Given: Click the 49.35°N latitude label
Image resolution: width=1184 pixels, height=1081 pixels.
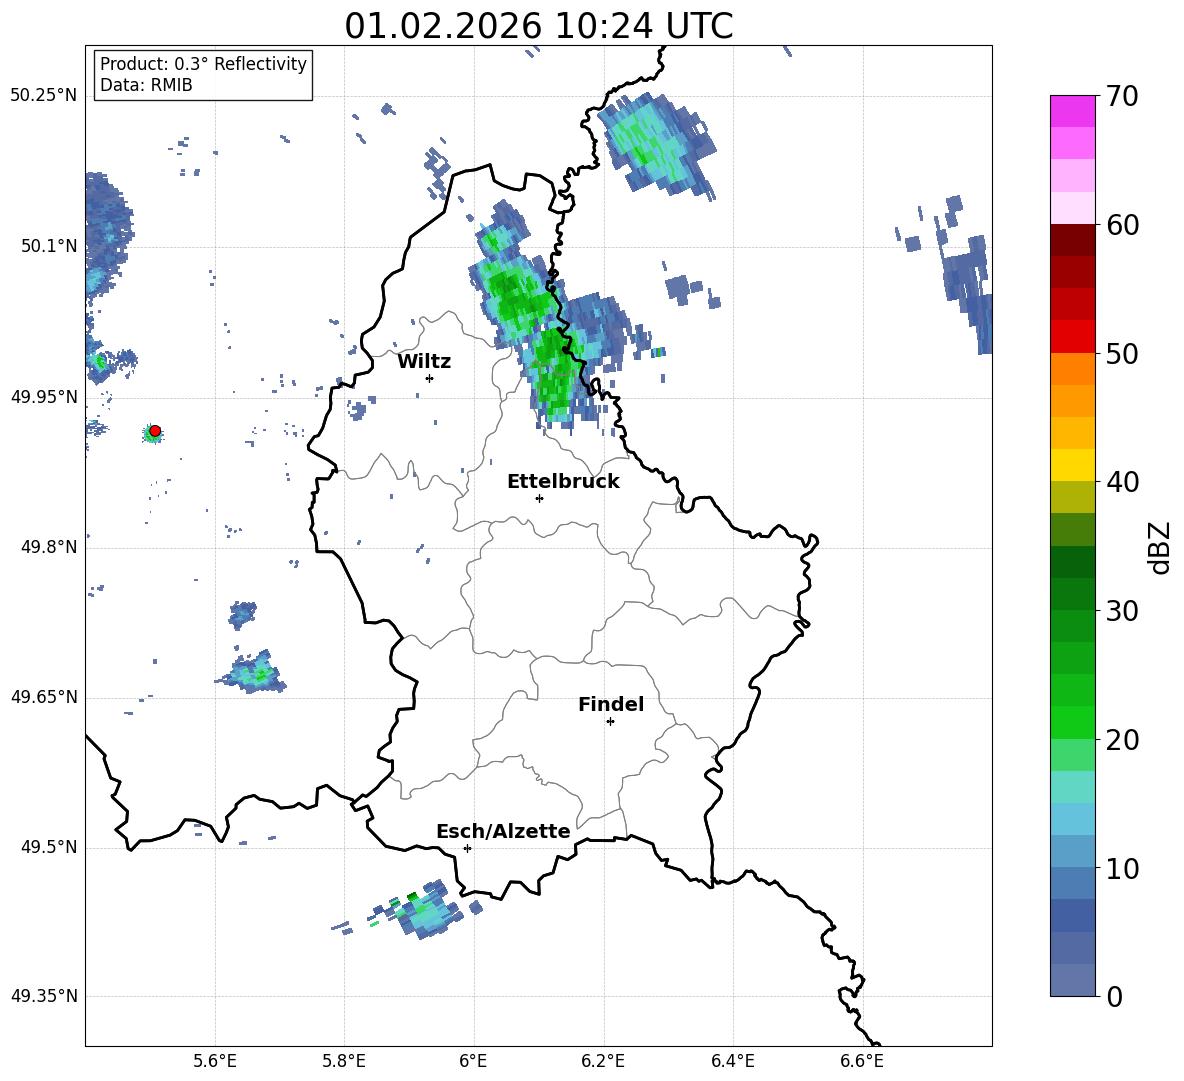Looking at the screenshot, I should coord(44,996).
